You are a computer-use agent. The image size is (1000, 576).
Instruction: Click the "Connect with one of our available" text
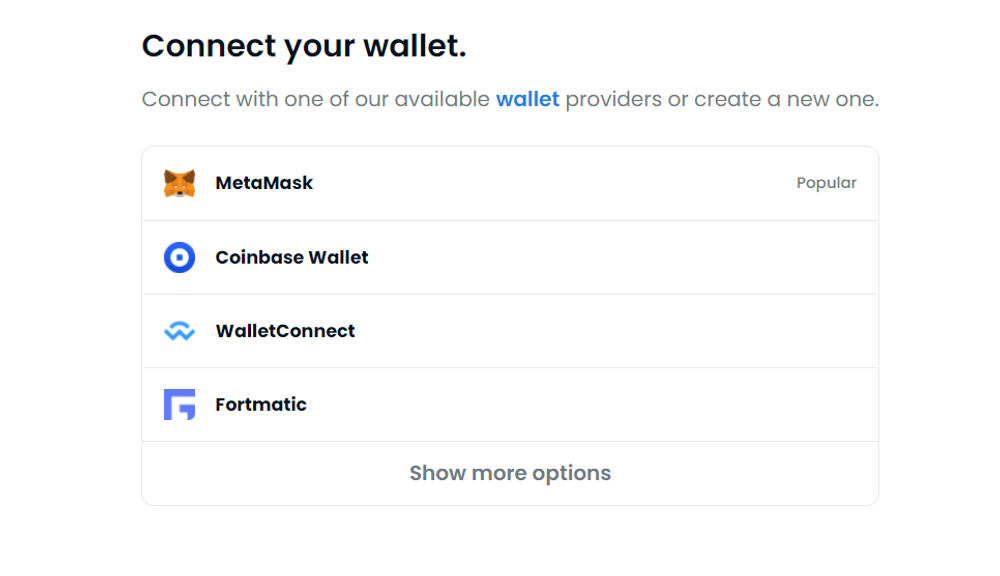pos(315,100)
